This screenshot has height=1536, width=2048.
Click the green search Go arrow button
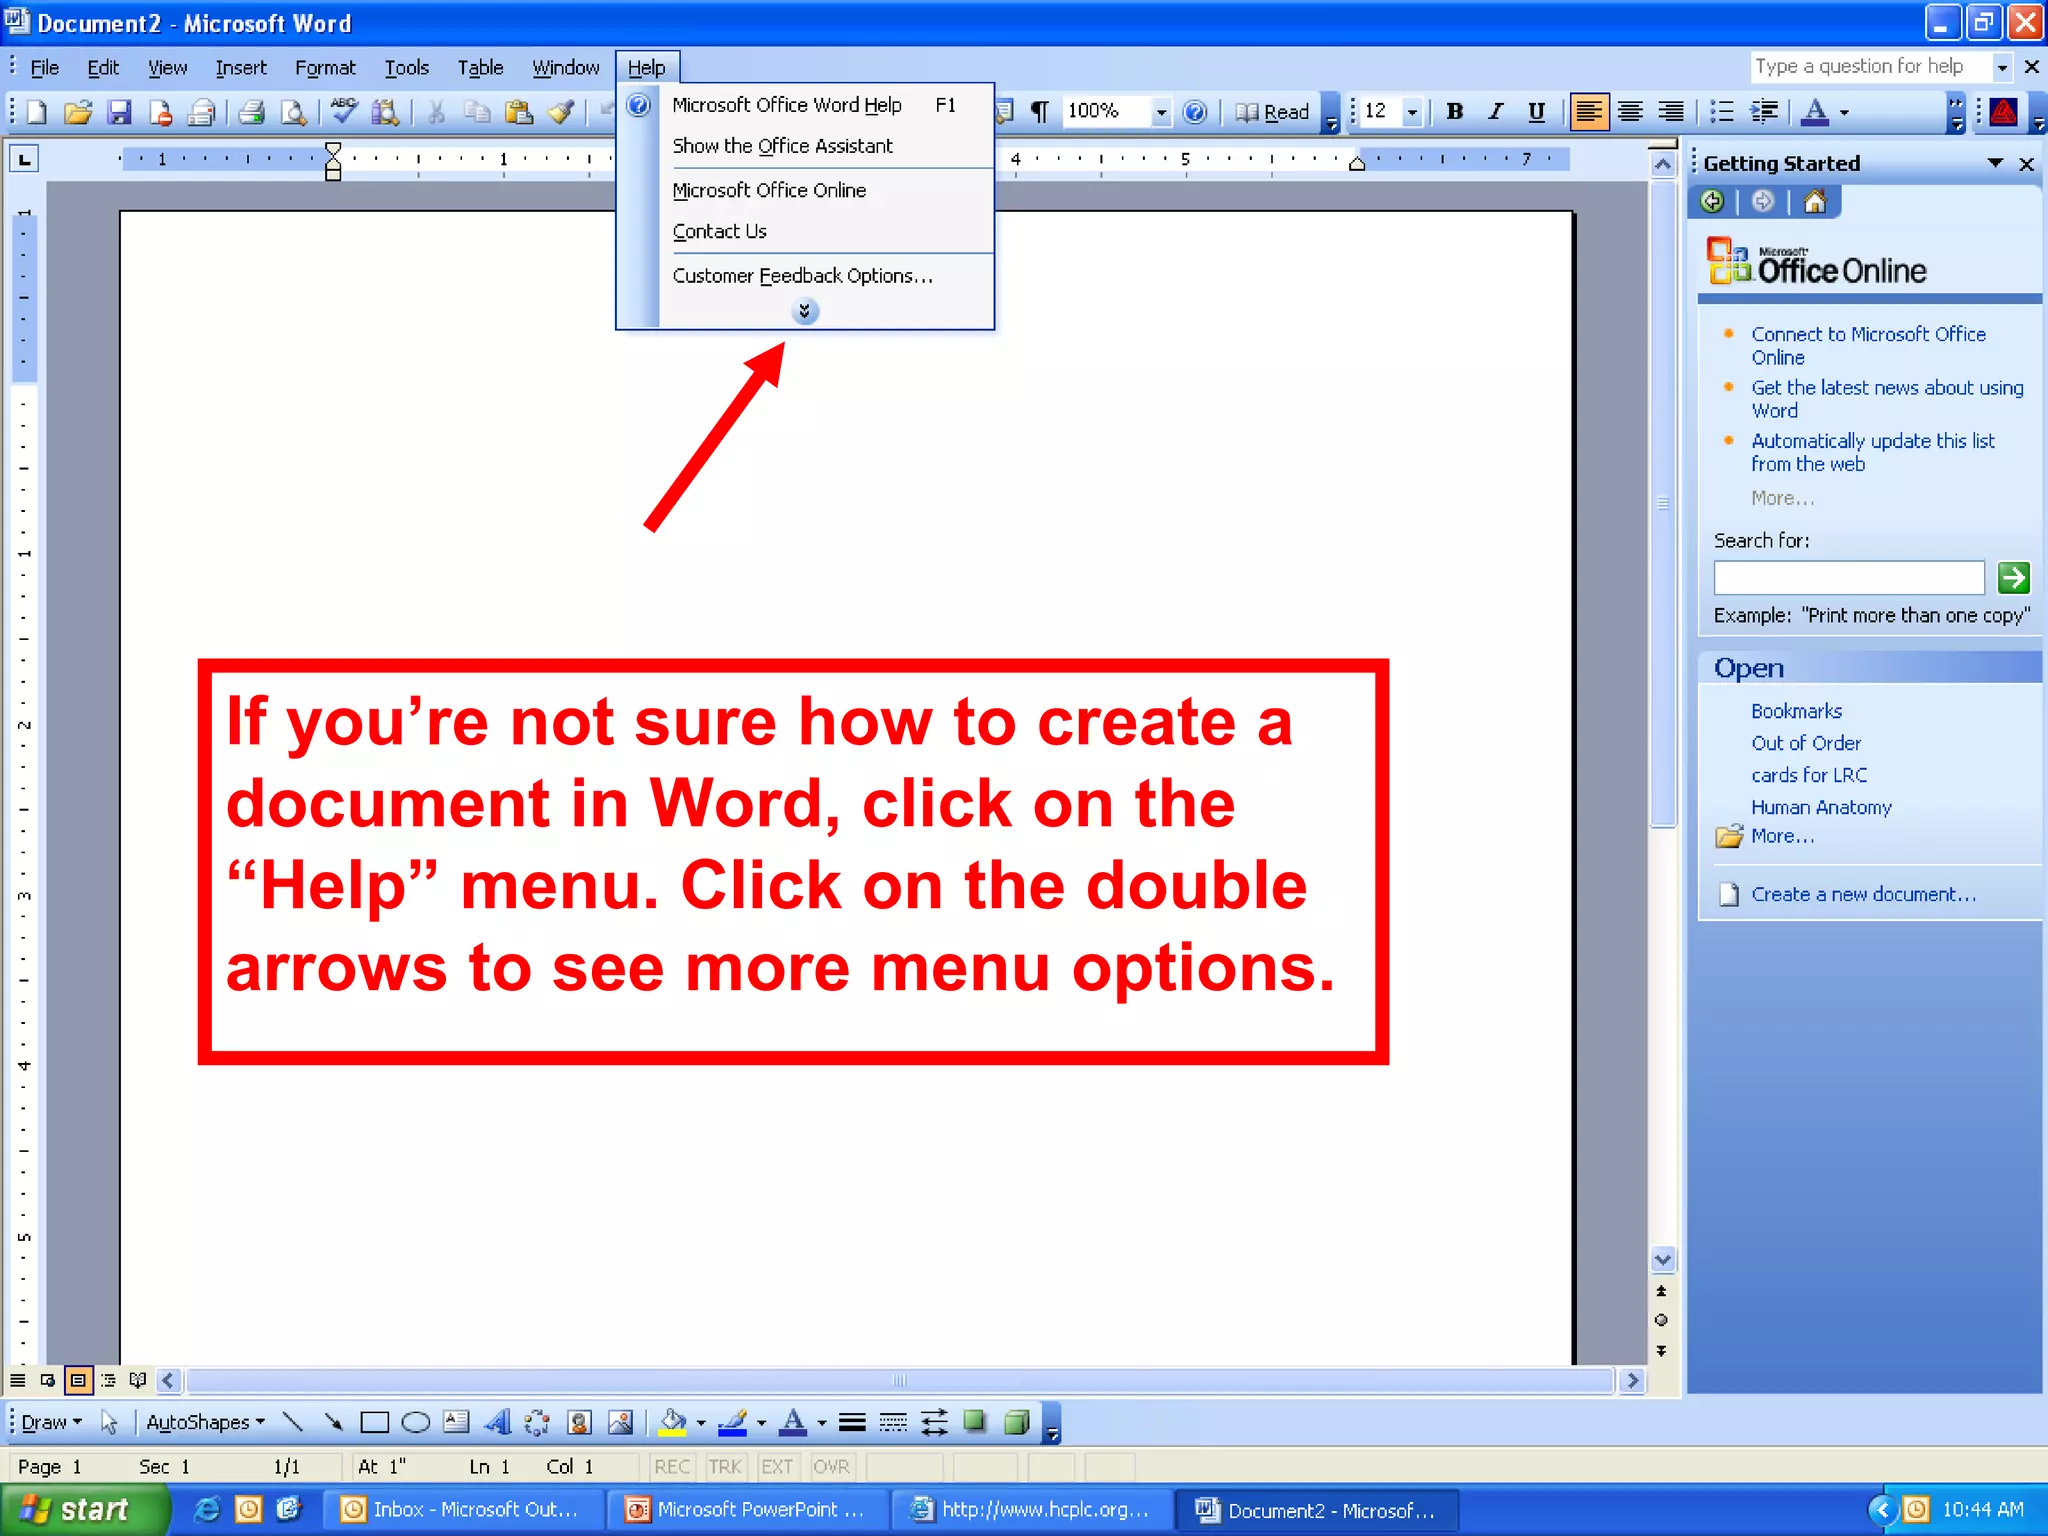point(2013,577)
